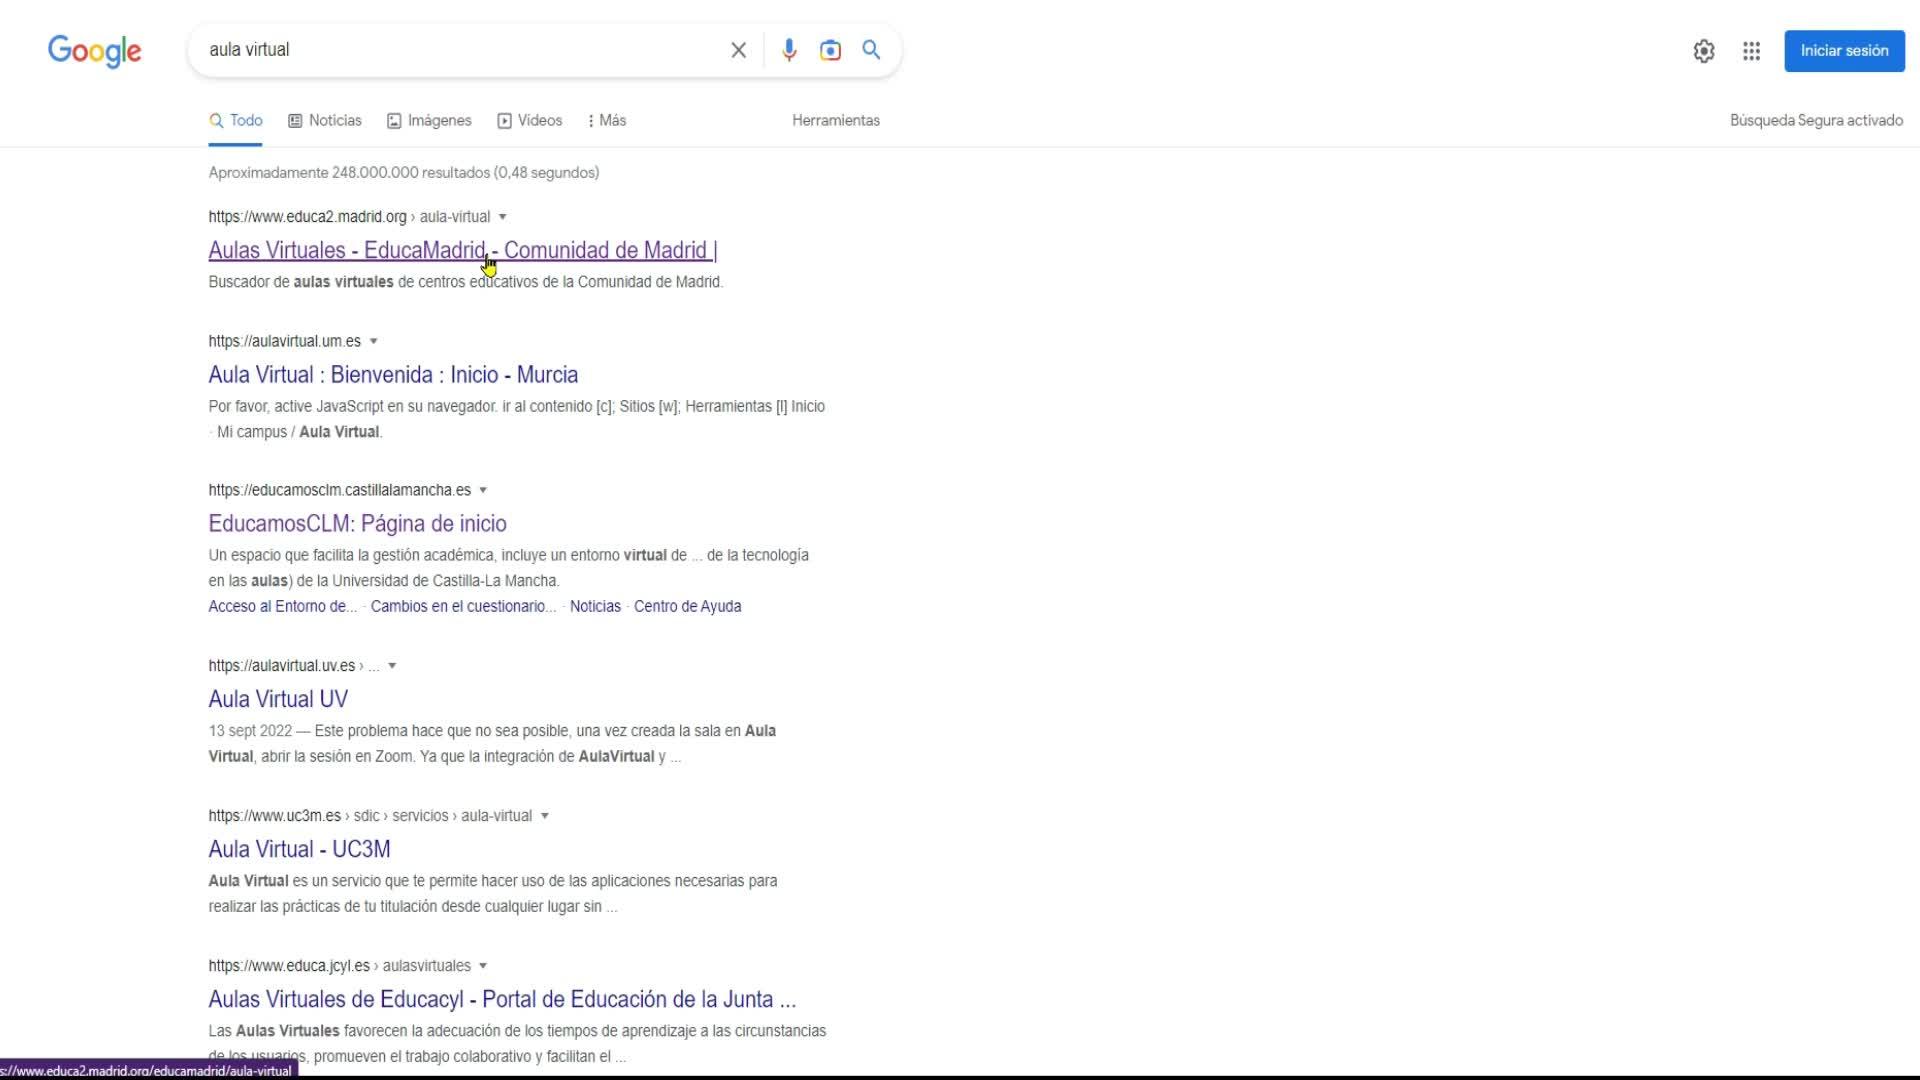The width and height of the screenshot is (1920, 1080).
Task: Click the date '13 sept 2022' in UV snippet
Action: coord(250,731)
